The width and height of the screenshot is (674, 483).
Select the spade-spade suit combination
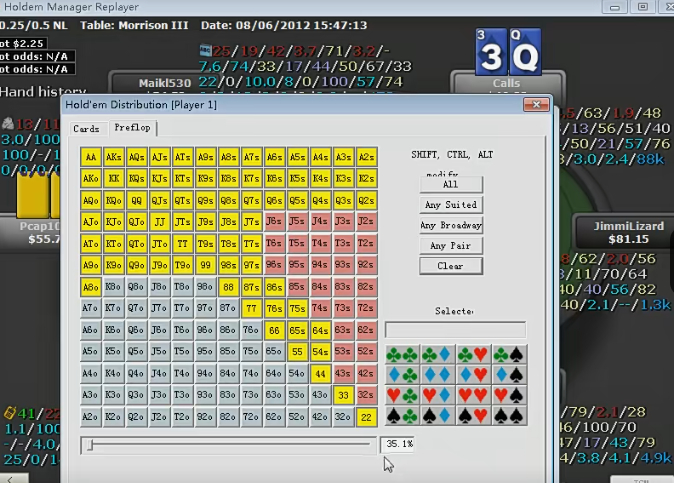508,416
